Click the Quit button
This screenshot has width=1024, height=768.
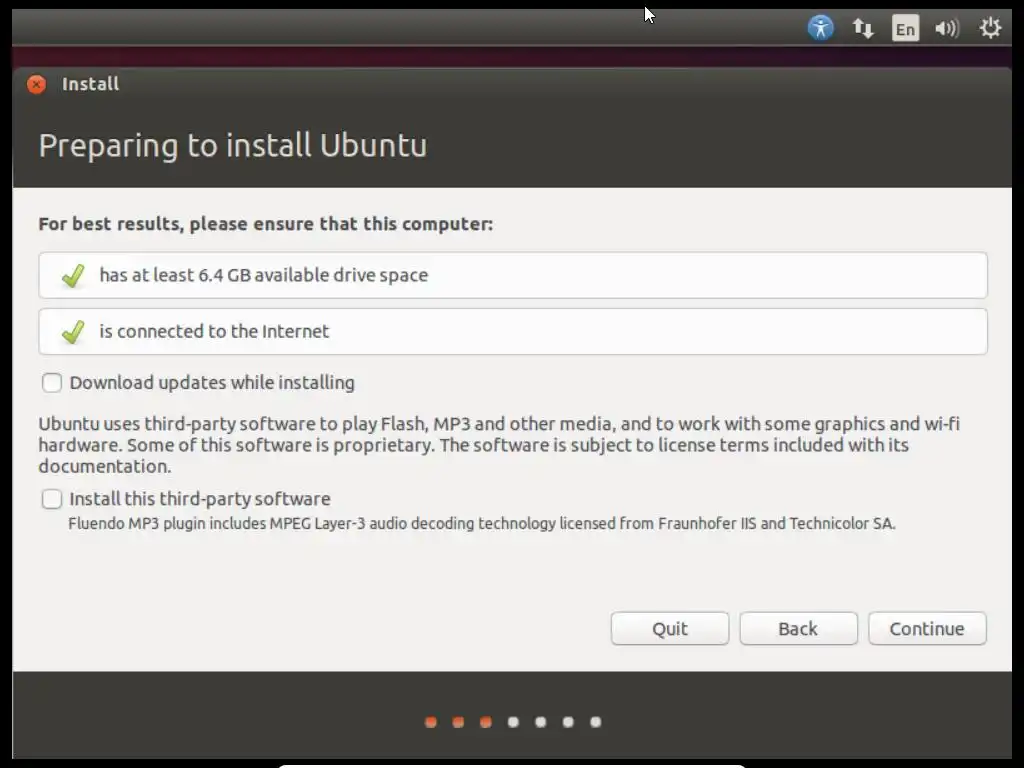point(670,628)
